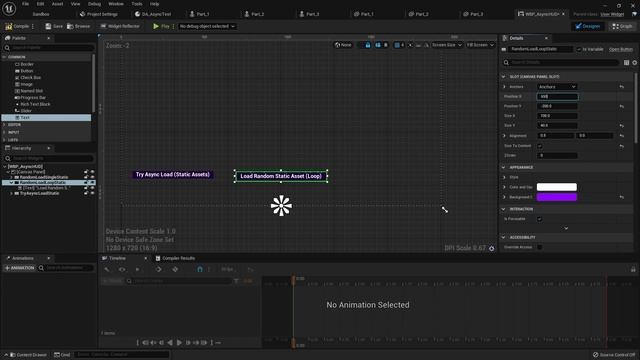Switch to the DA_AsyncTest tab
Screen dimensions: 640x360
pos(153,14)
